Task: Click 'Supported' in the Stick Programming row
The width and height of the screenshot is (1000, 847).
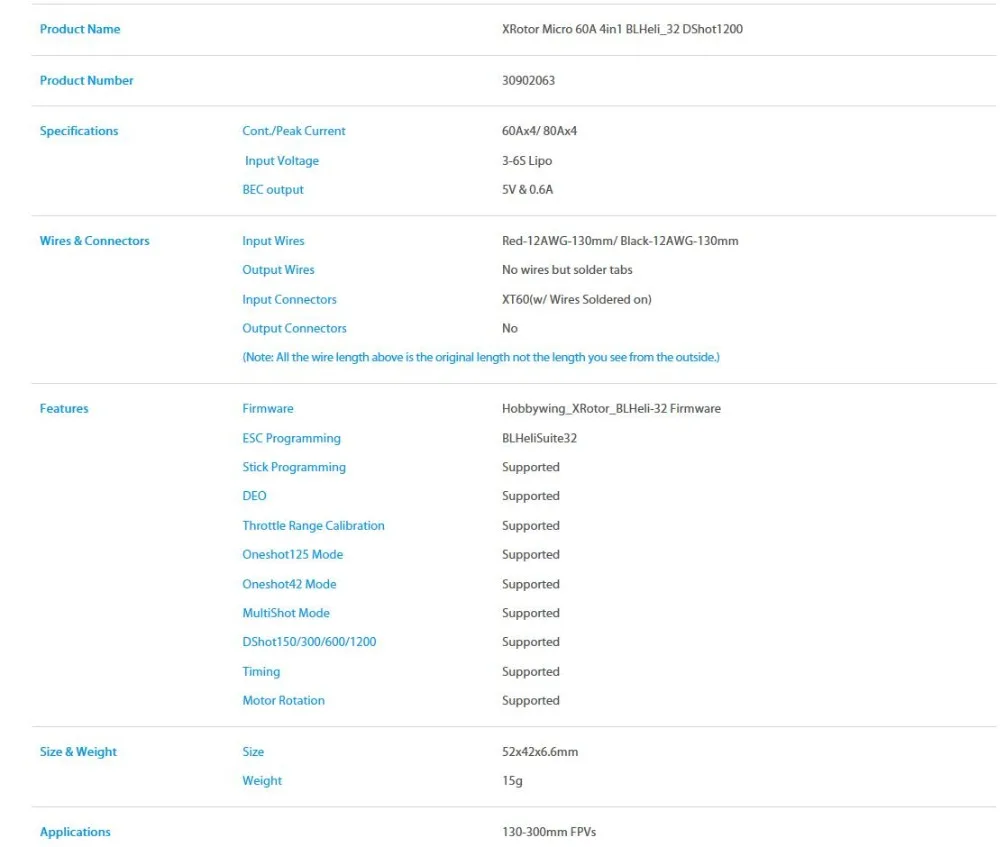Action: click(531, 467)
